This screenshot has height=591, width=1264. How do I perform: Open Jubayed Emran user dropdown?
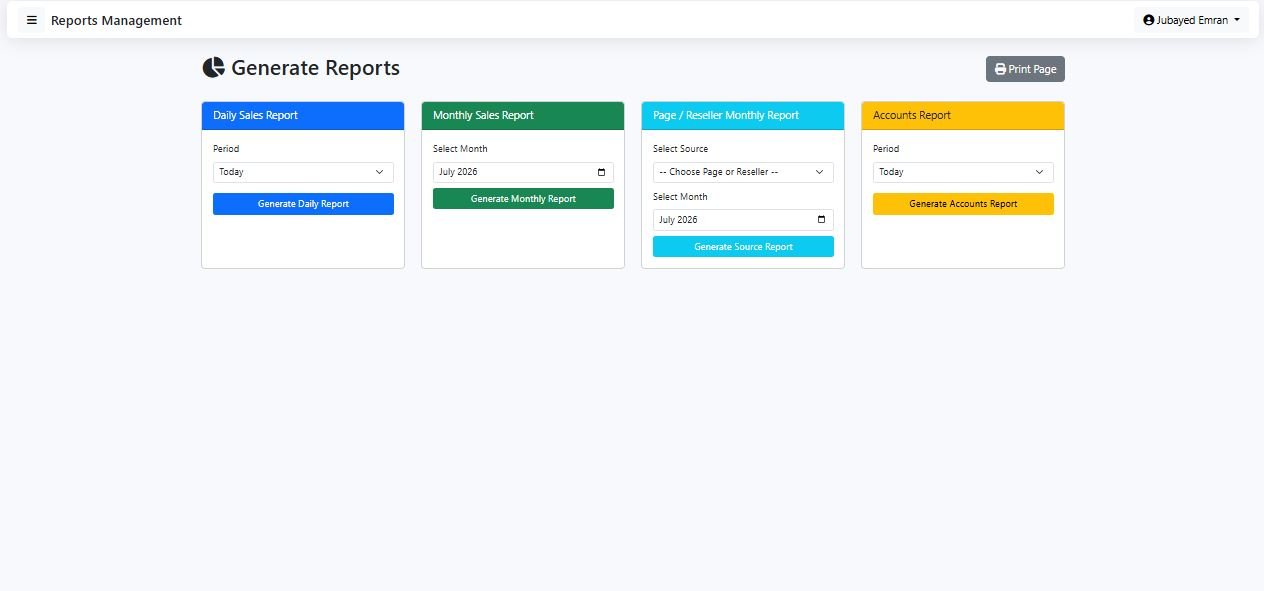(x=1191, y=20)
